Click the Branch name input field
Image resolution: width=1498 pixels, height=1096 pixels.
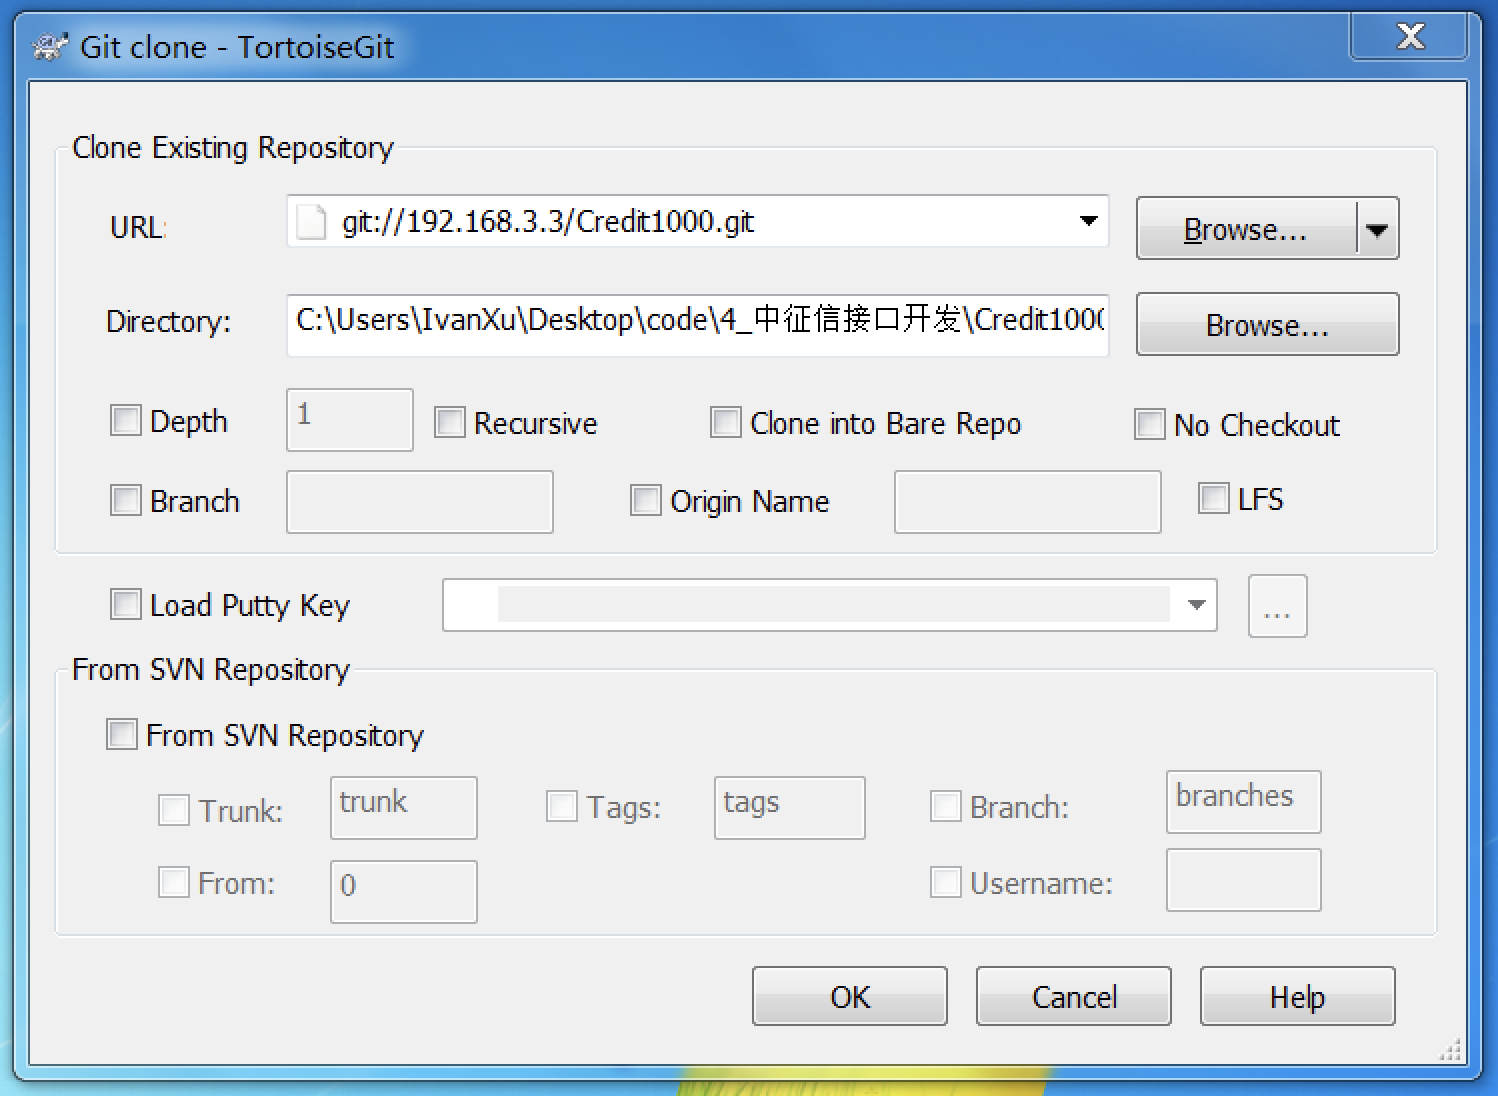420,502
